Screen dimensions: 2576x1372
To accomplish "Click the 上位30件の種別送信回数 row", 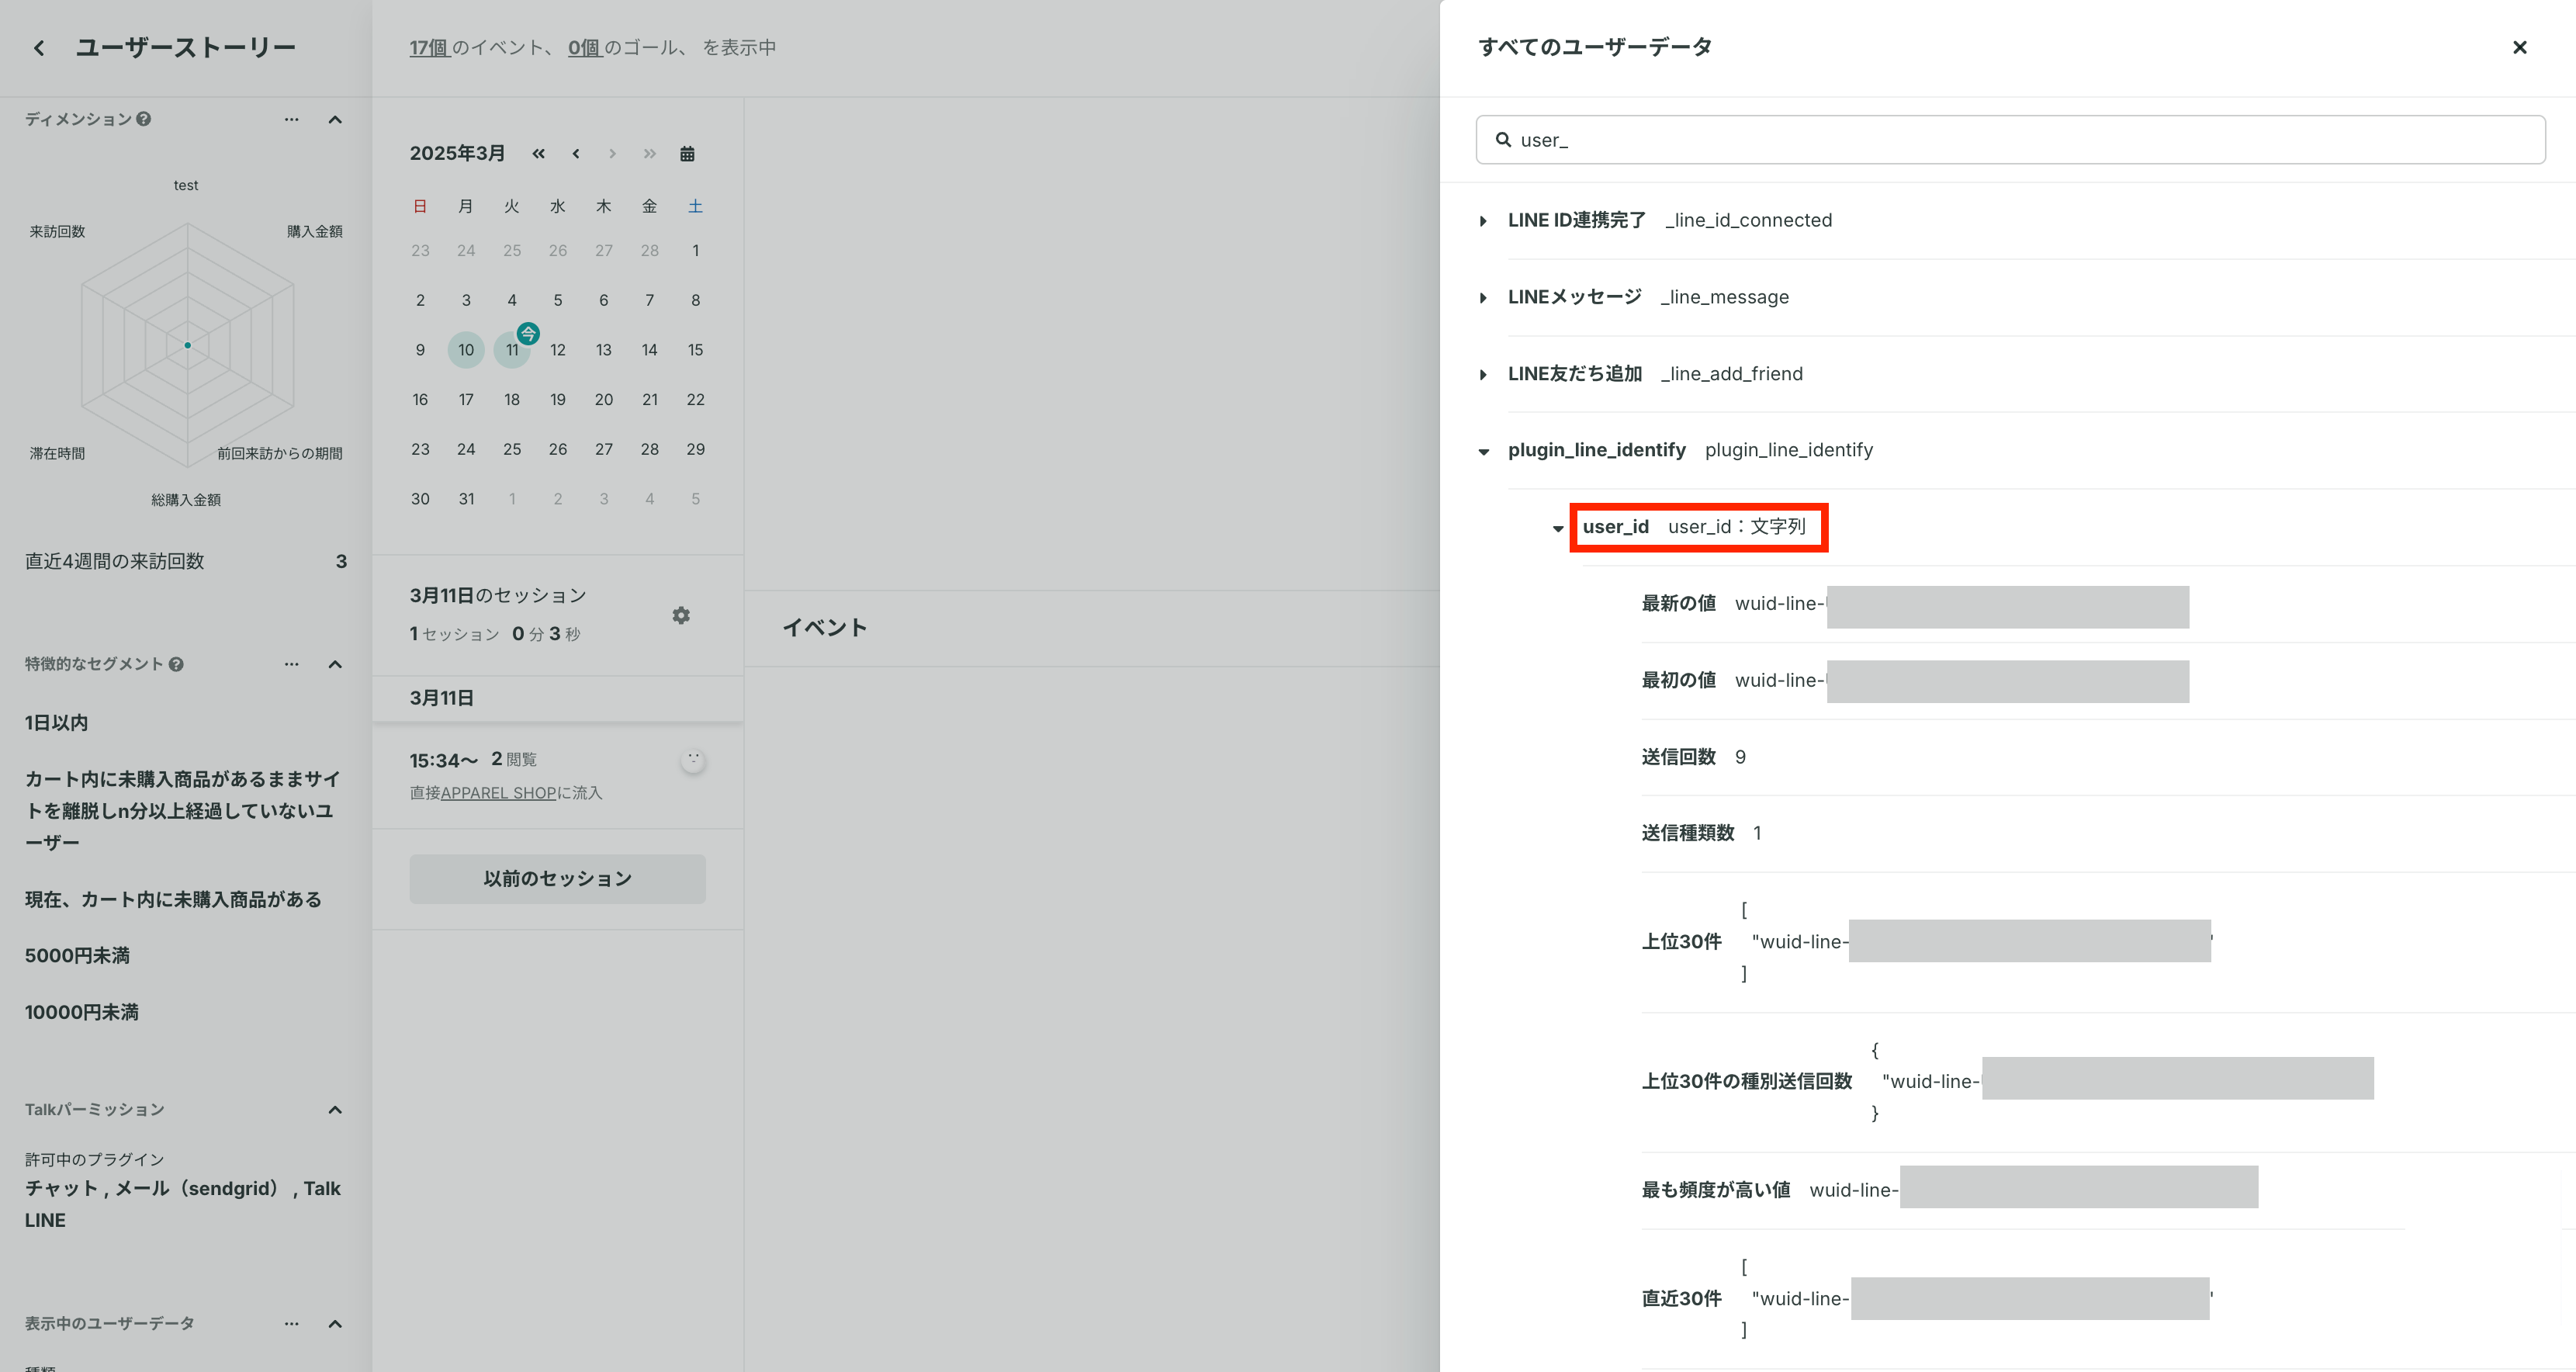I will click(x=2107, y=1082).
